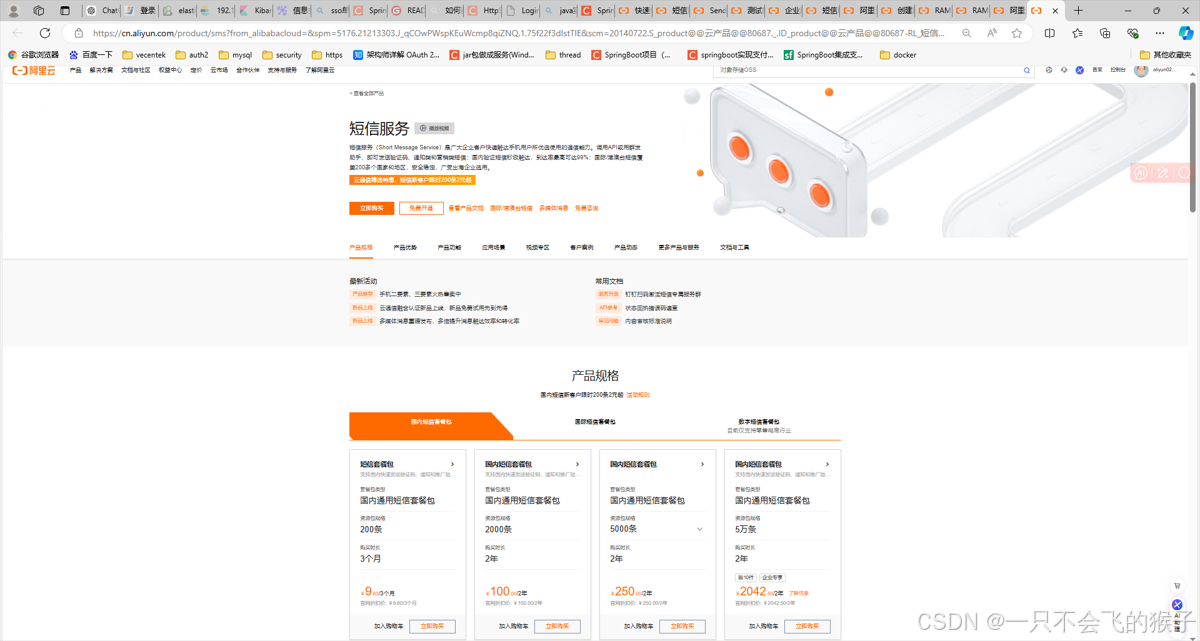Open the 内容审核标准说明 doc link
Screen dimensions: 1200x641
[x=649, y=321]
